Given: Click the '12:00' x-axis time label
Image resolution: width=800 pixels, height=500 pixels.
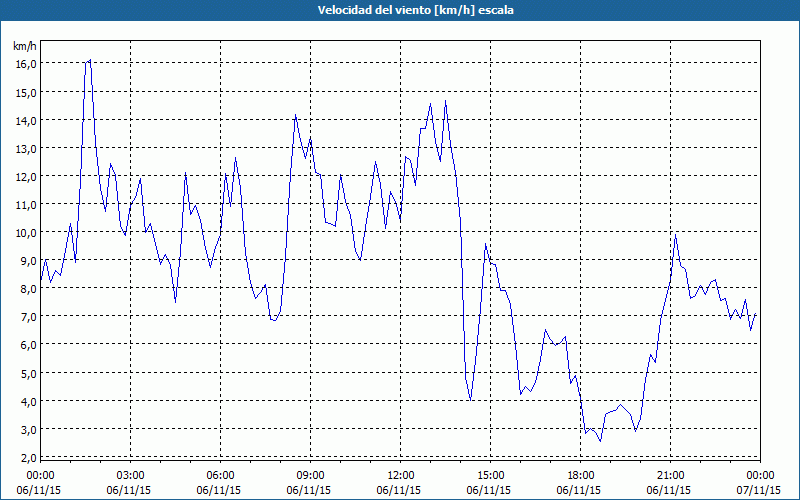Looking at the screenshot, I should (x=401, y=476).
